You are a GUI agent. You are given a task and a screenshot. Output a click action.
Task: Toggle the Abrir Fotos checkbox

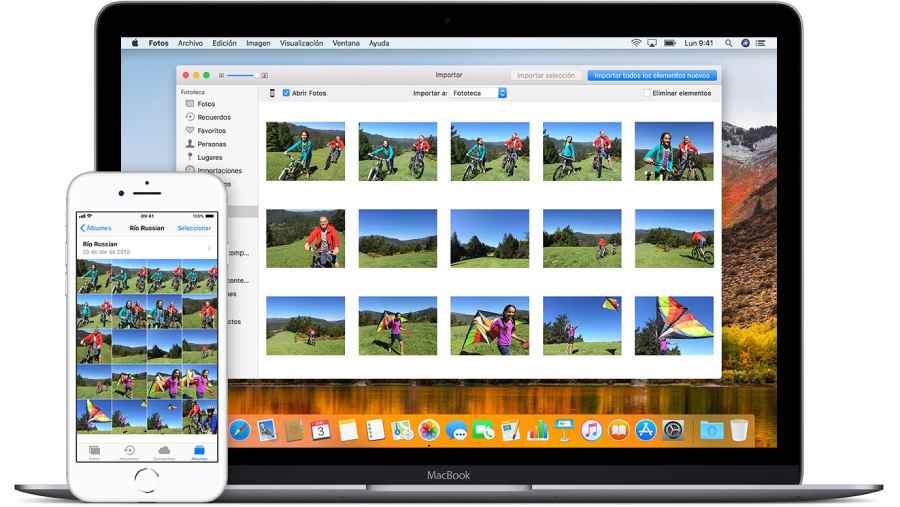286,92
